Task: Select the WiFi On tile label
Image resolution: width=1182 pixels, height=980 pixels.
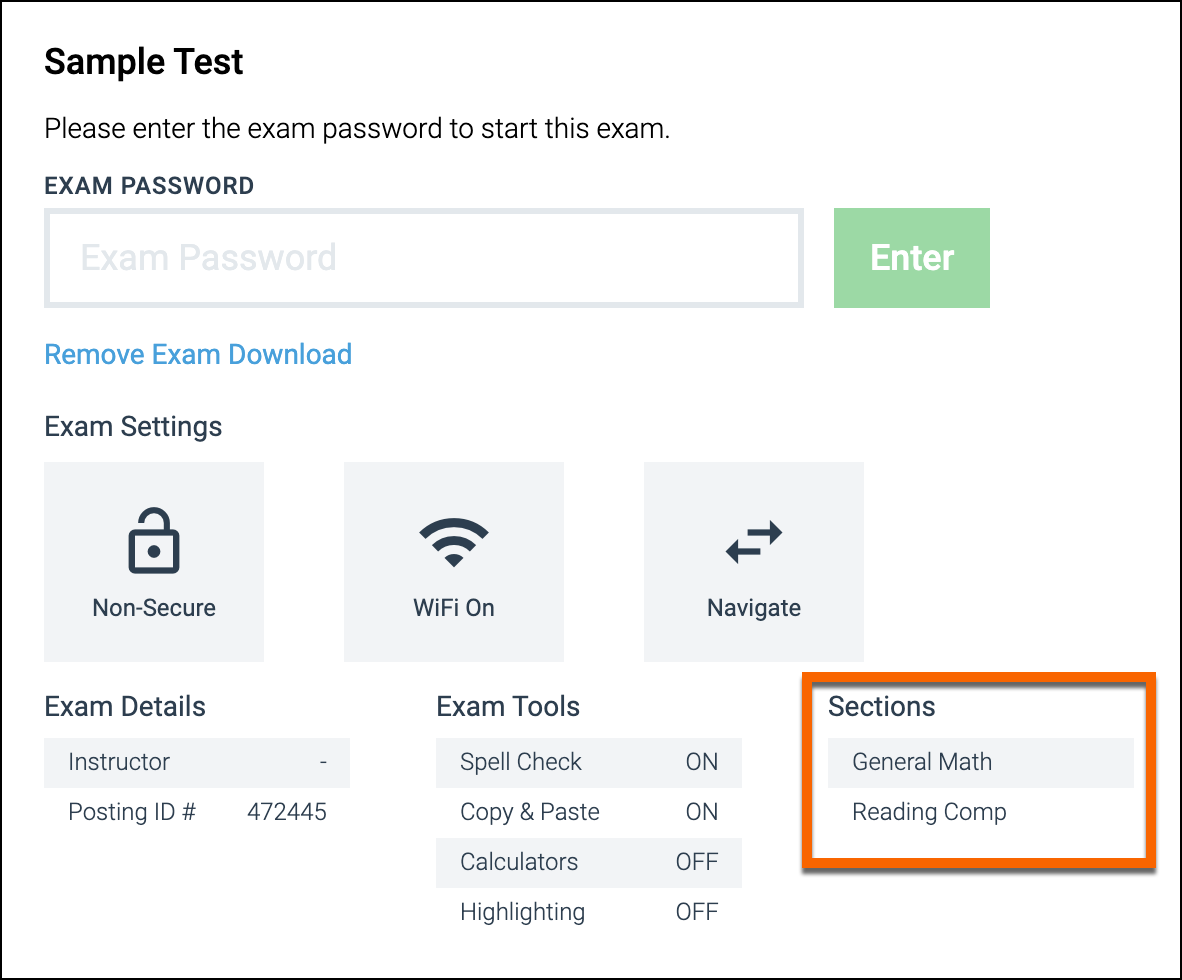Action: pyautogui.click(x=454, y=608)
